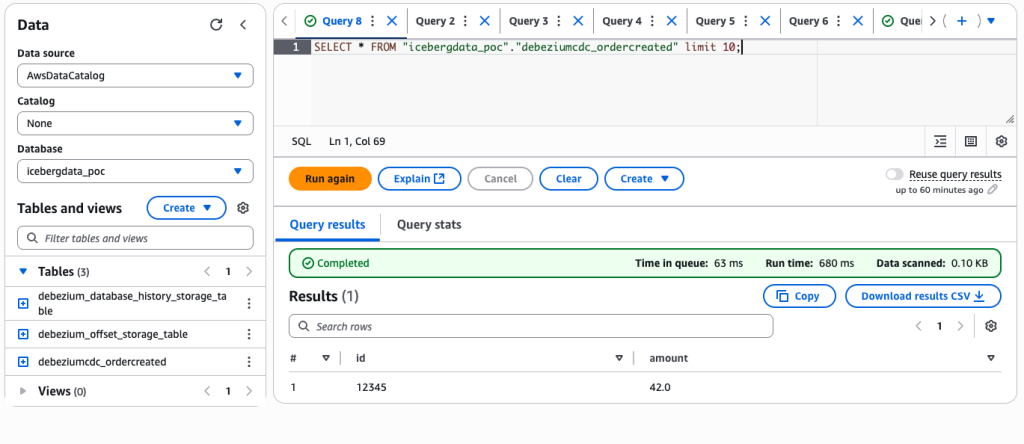
Task: Open options for debeziumcdc_ordercreated table
Action: (x=249, y=362)
